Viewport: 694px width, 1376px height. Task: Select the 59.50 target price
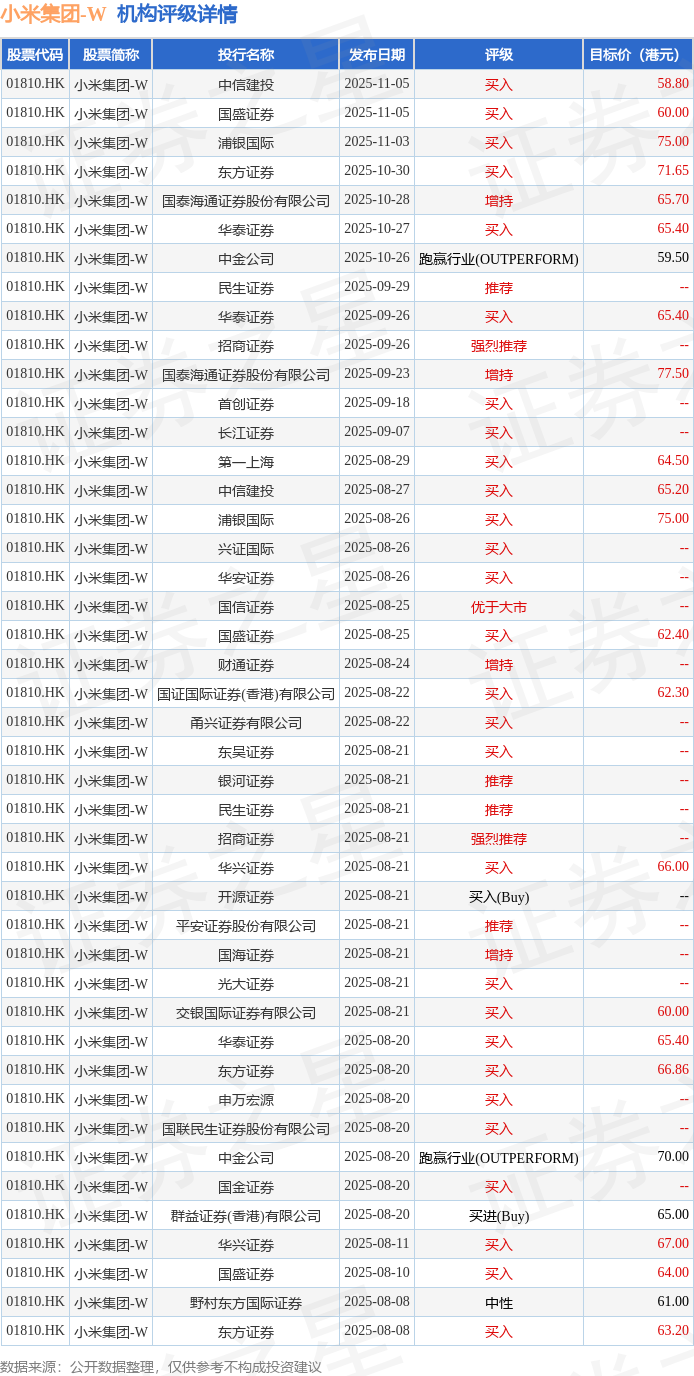click(x=673, y=258)
